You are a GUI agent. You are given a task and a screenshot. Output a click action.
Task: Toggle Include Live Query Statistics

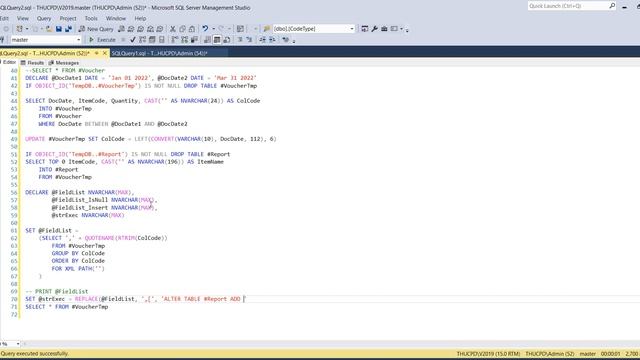(x=184, y=40)
